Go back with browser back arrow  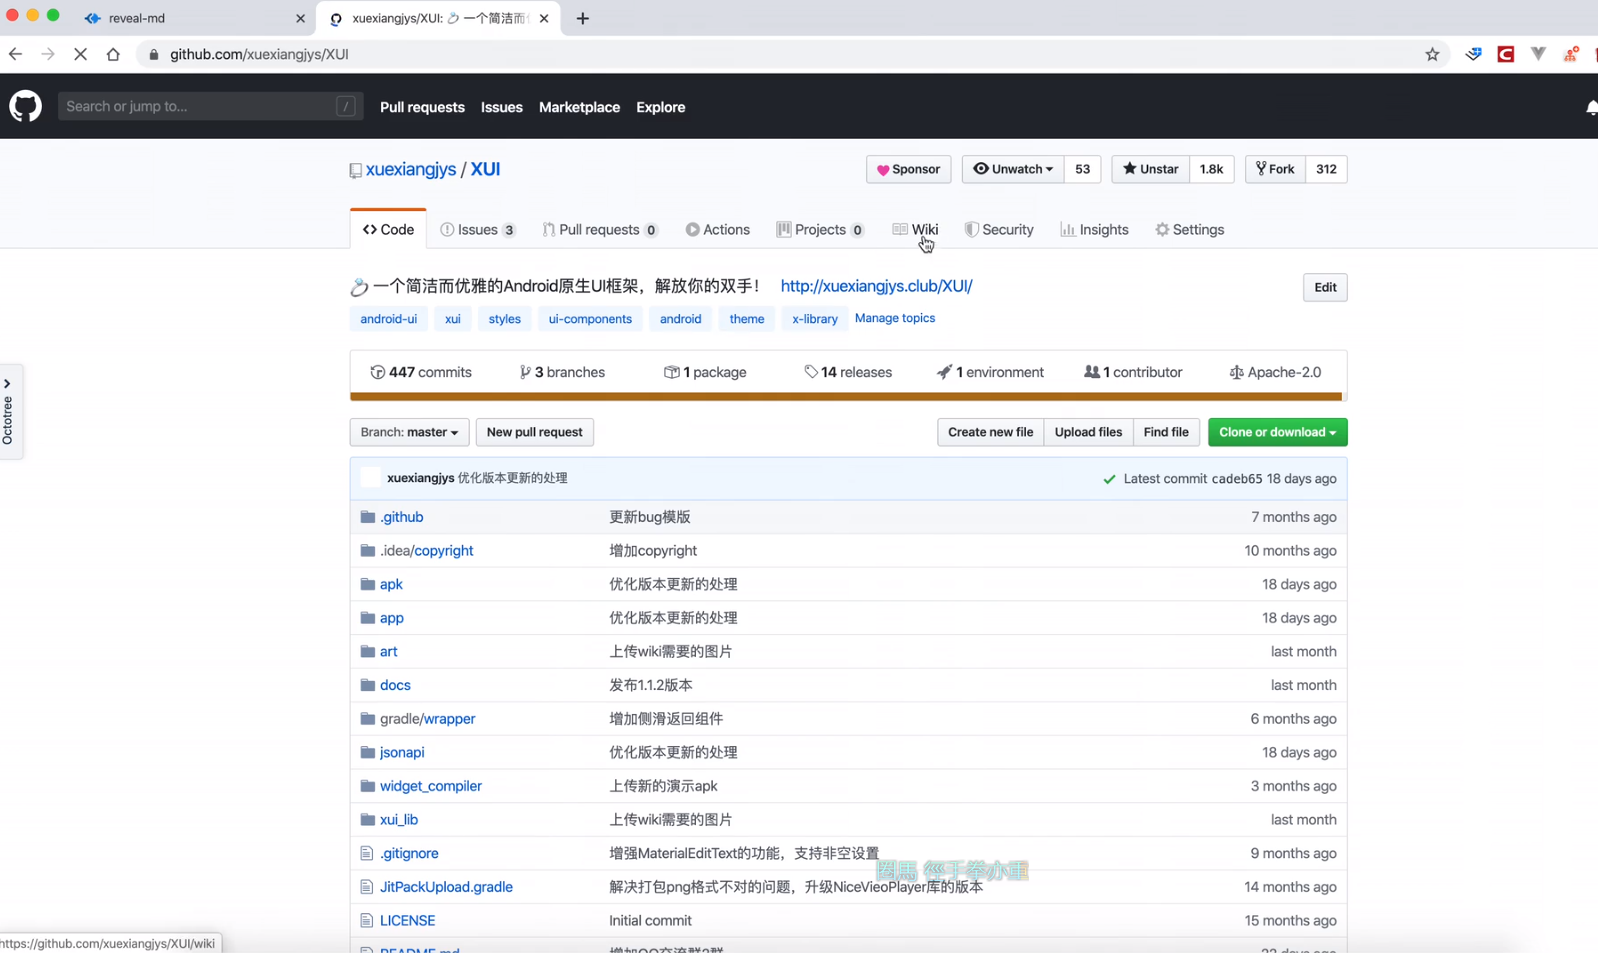[x=15, y=54]
